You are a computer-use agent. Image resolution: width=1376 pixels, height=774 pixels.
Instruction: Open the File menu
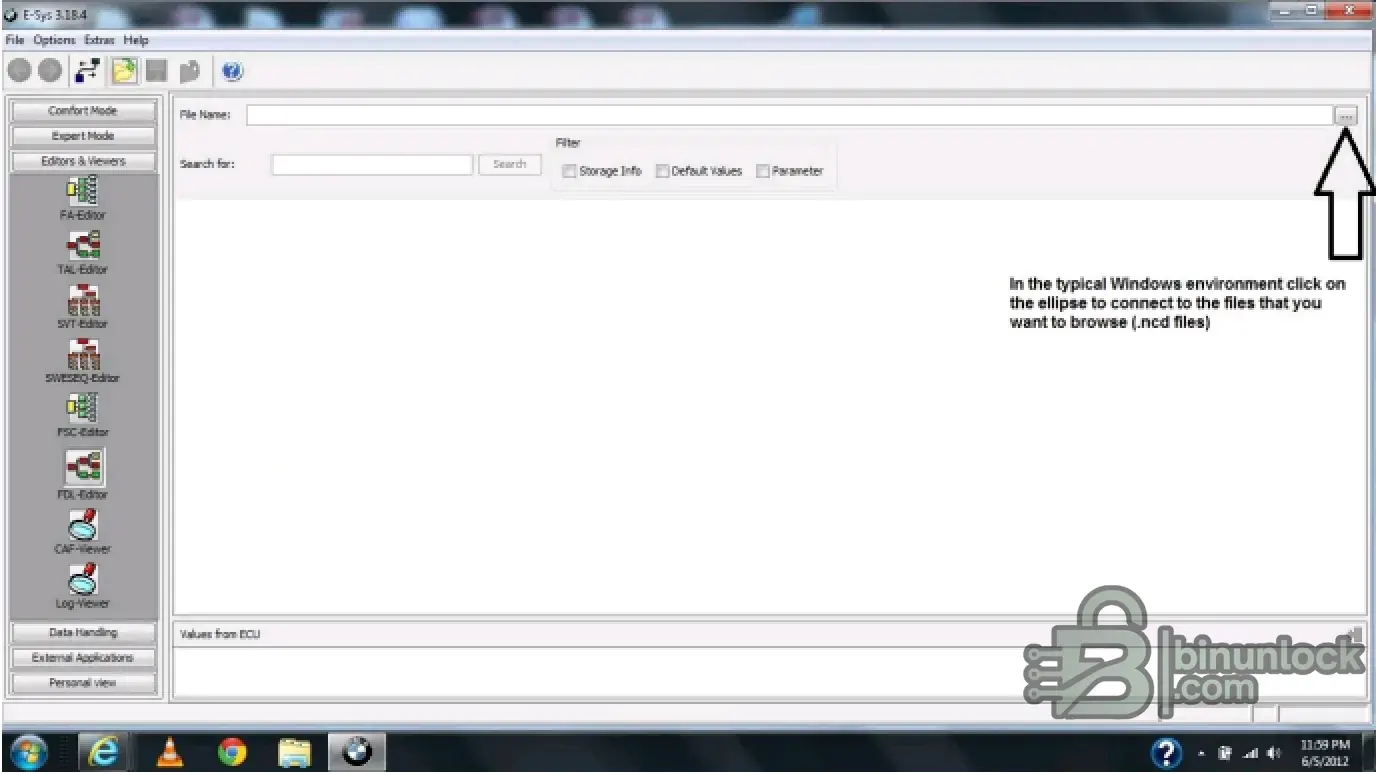point(15,40)
